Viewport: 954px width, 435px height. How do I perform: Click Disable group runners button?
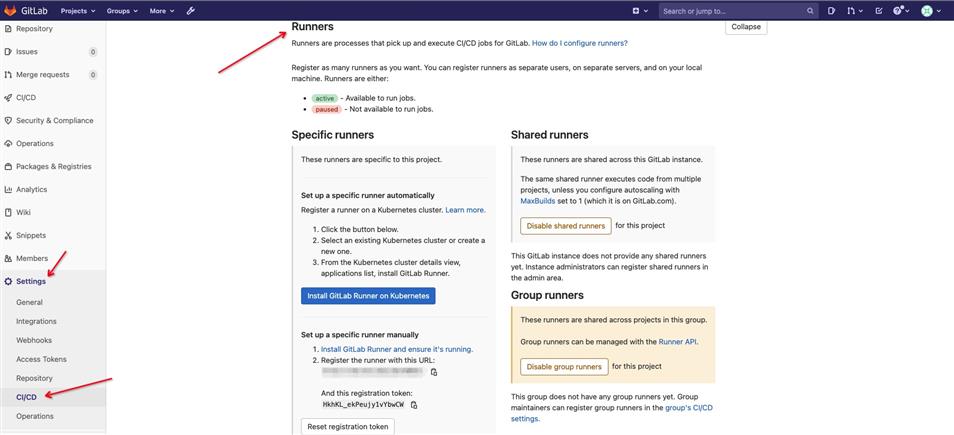564,366
